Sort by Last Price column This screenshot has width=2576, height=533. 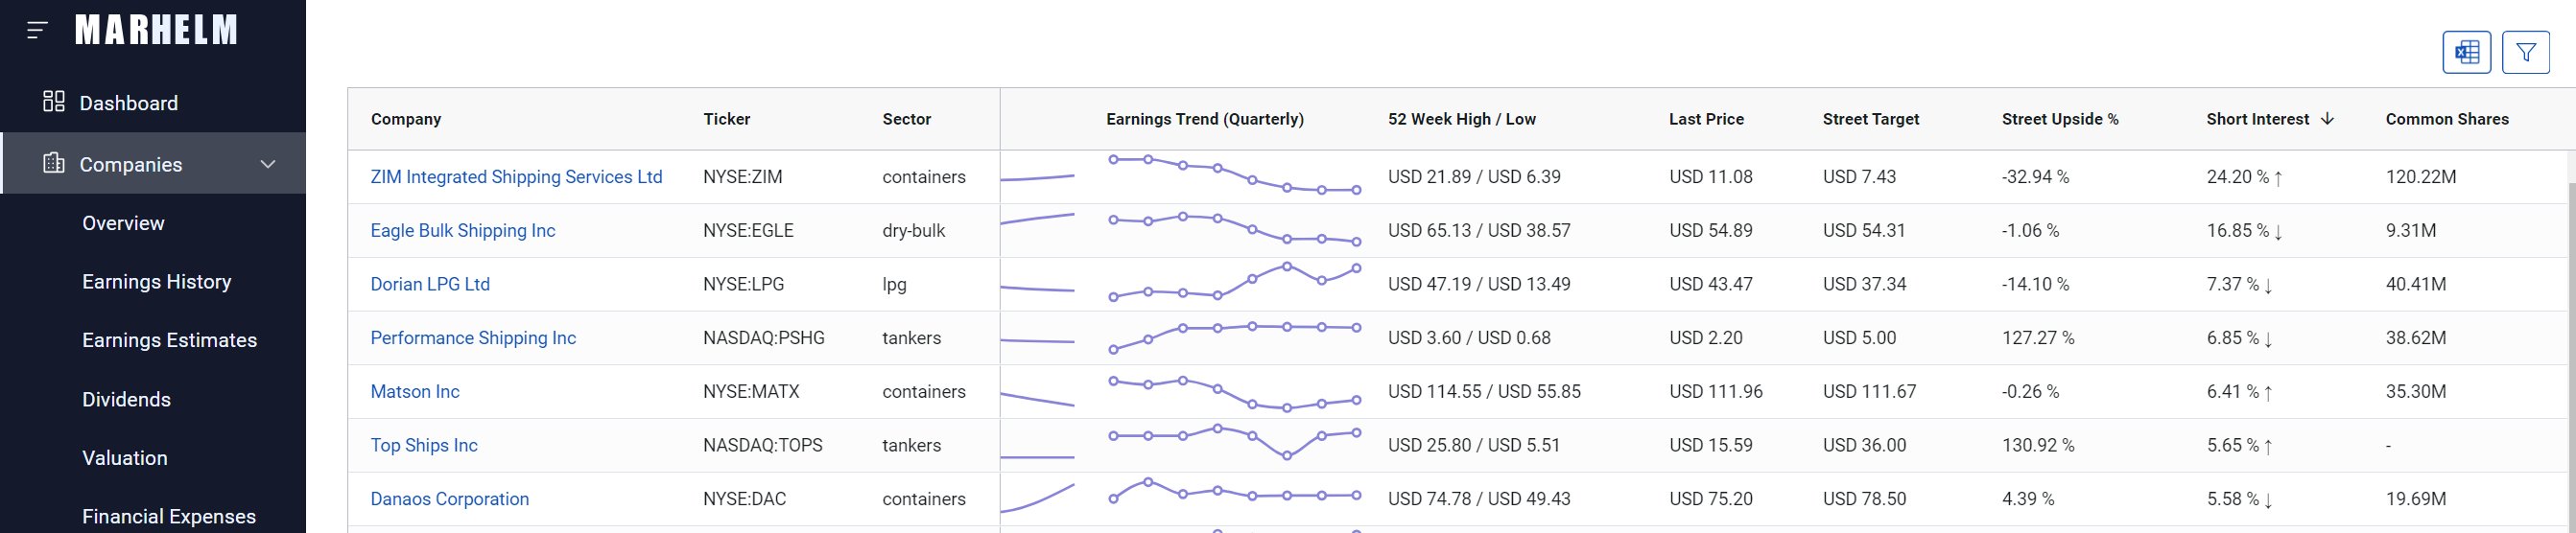point(1706,119)
